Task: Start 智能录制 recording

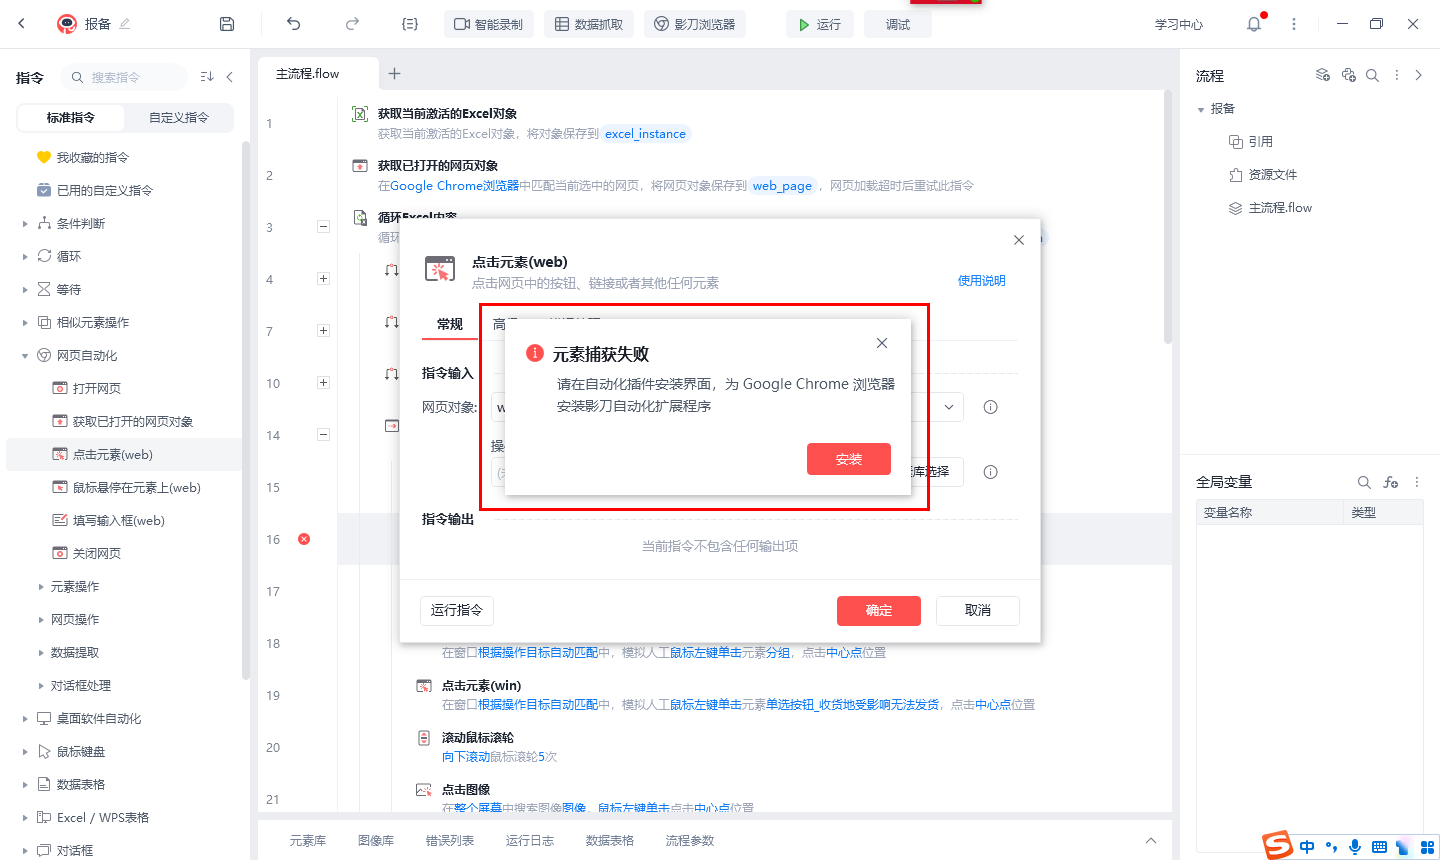Action: [x=489, y=24]
